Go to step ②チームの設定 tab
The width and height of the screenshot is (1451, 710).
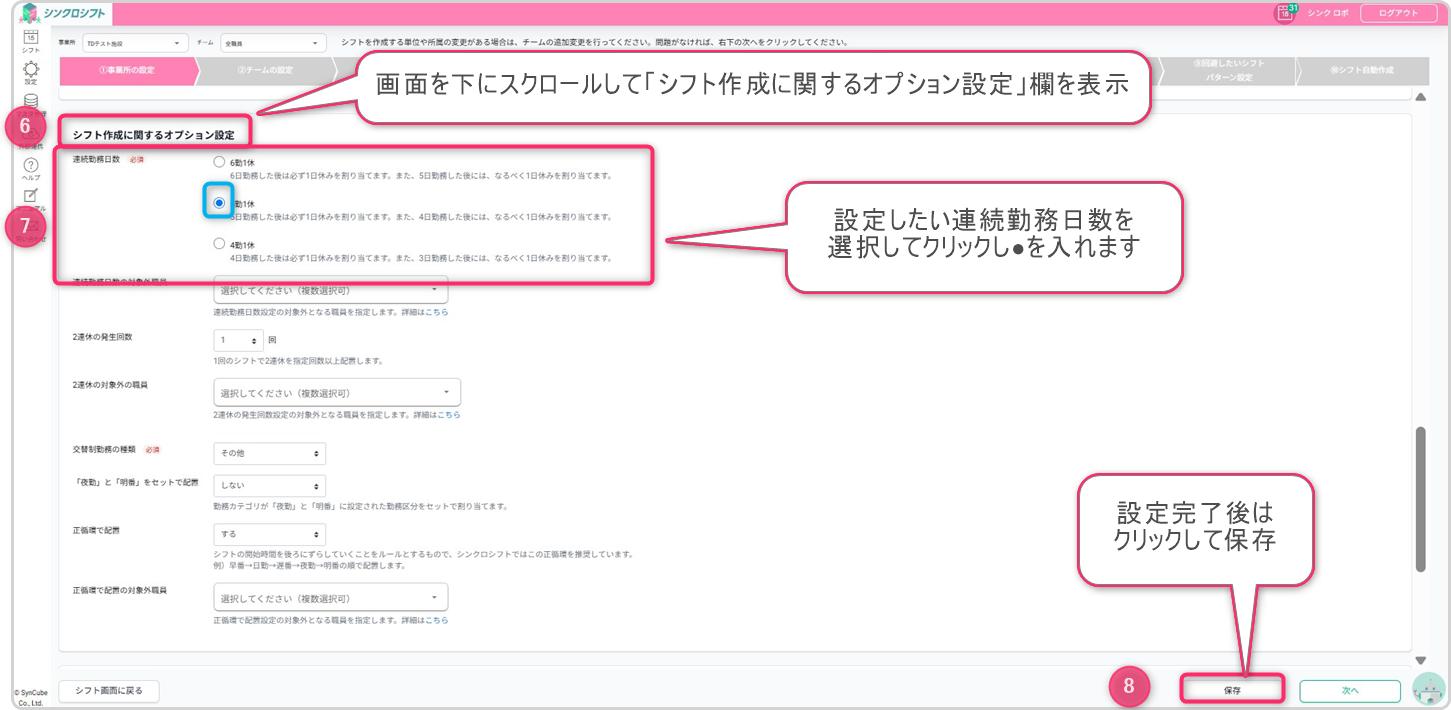[x=265, y=70]
